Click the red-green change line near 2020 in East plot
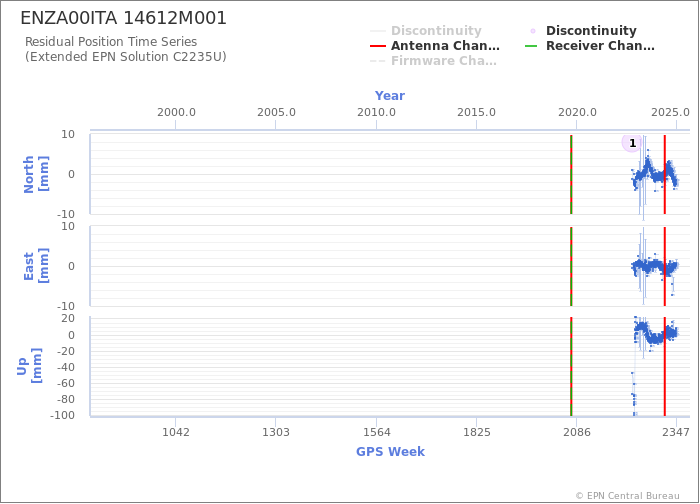The image size is (700, 504). pos(571,267)
